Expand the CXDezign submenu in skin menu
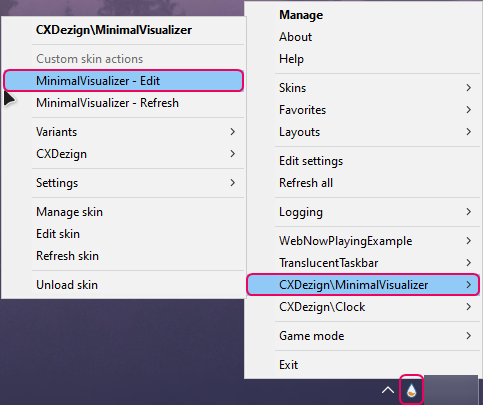 pyautogui.click(x=124, y=154)
